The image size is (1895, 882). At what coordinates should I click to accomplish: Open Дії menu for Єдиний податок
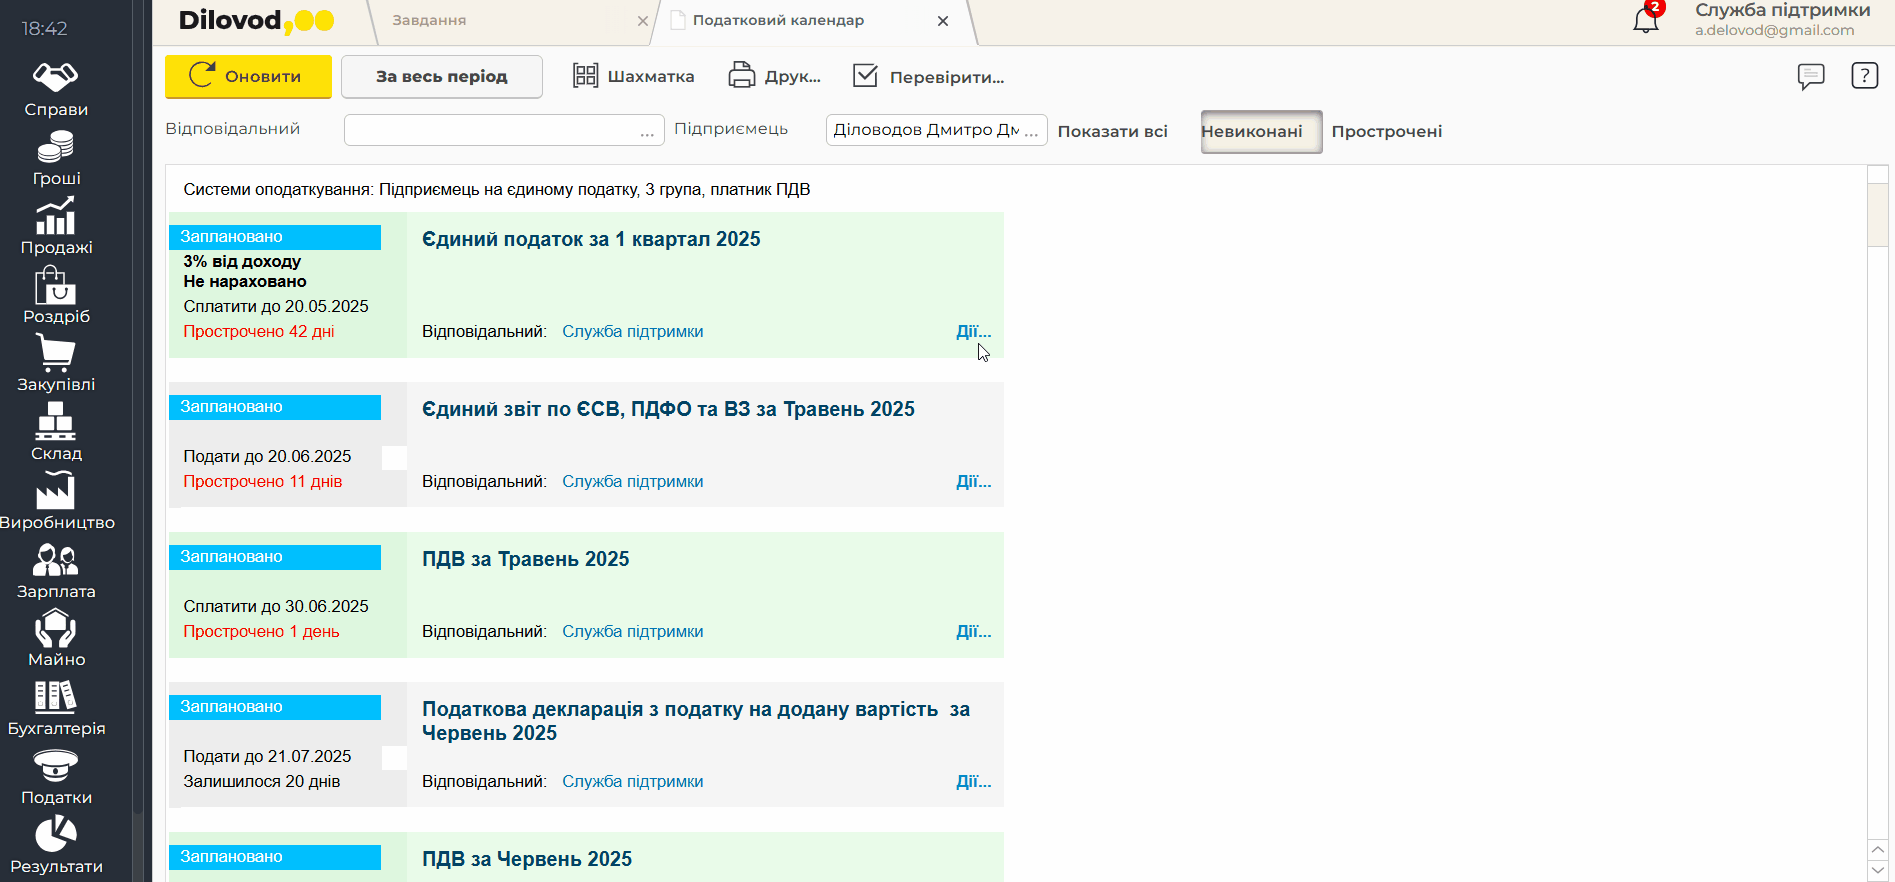tap(972, 331)
